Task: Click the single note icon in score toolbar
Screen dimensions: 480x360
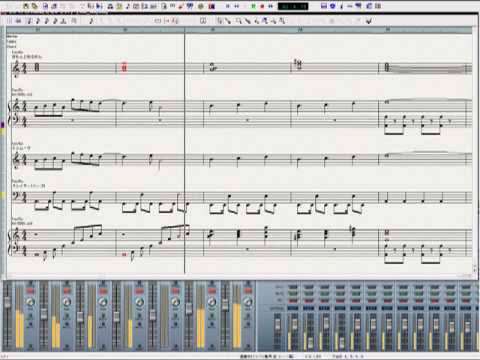Action: [91, 21]
